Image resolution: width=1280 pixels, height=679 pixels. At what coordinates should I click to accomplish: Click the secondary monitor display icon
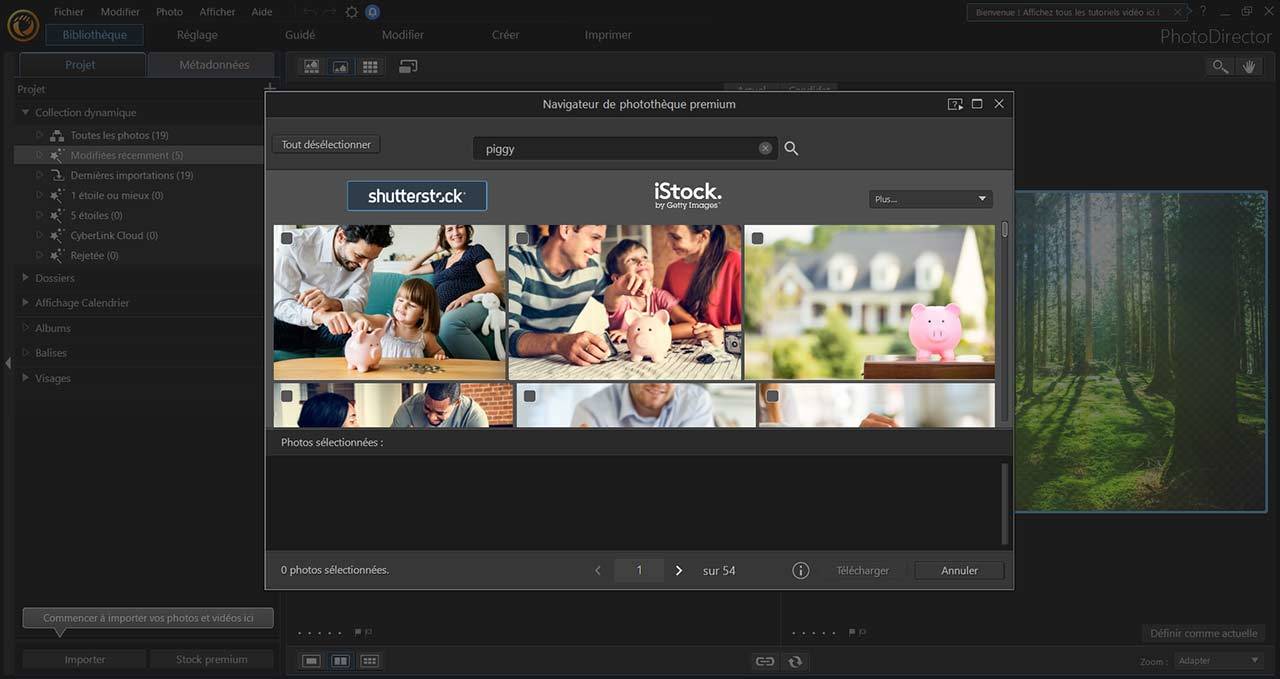pos(408,66)
